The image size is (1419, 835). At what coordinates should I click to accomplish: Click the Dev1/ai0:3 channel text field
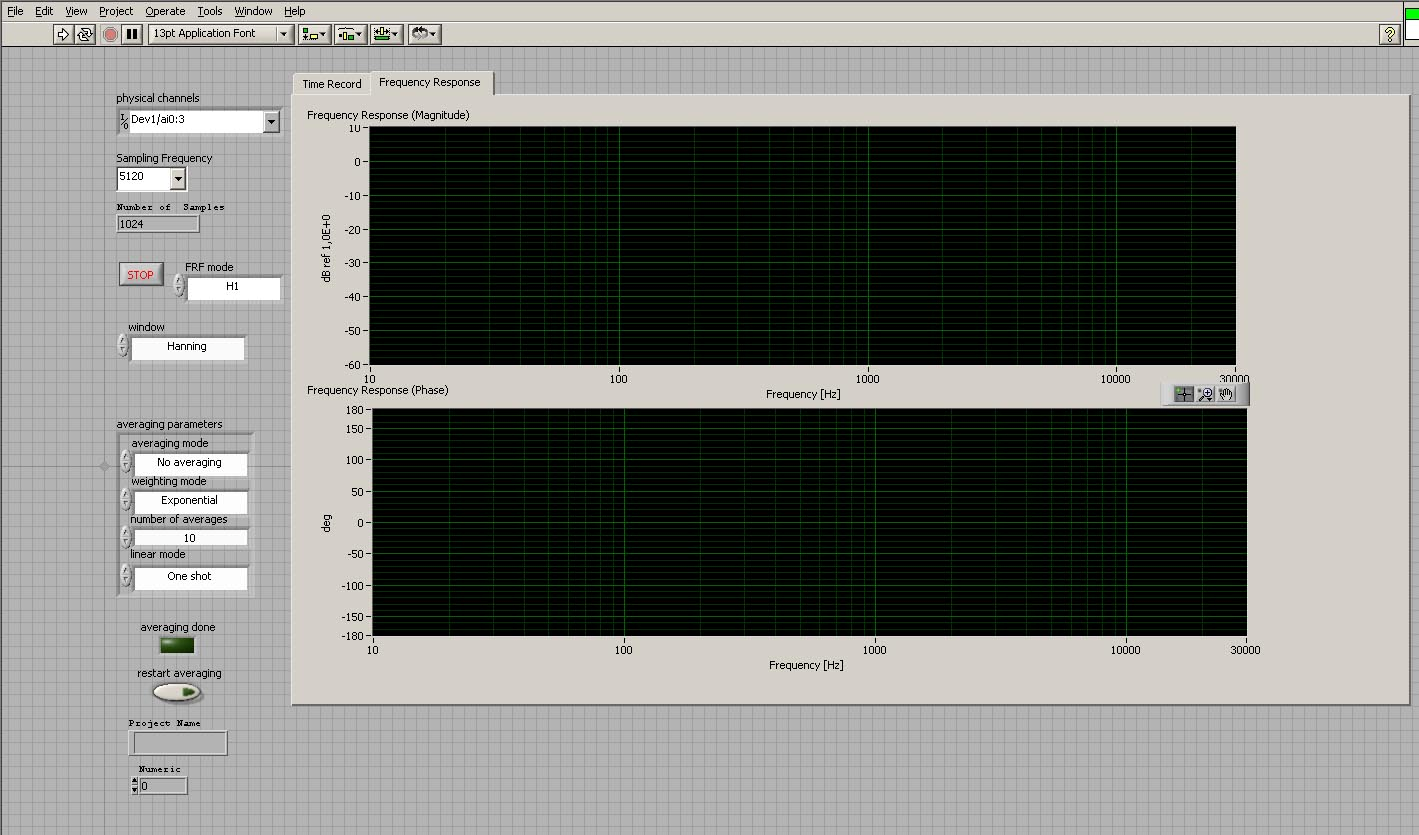click(x=197, y=120)
